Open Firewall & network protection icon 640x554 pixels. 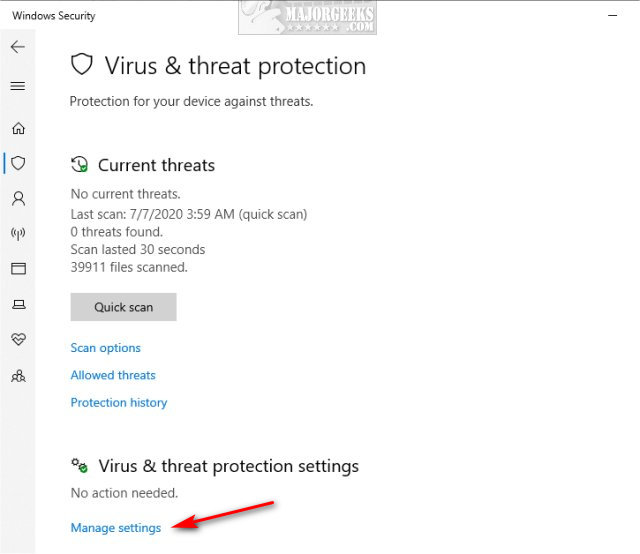18,234
